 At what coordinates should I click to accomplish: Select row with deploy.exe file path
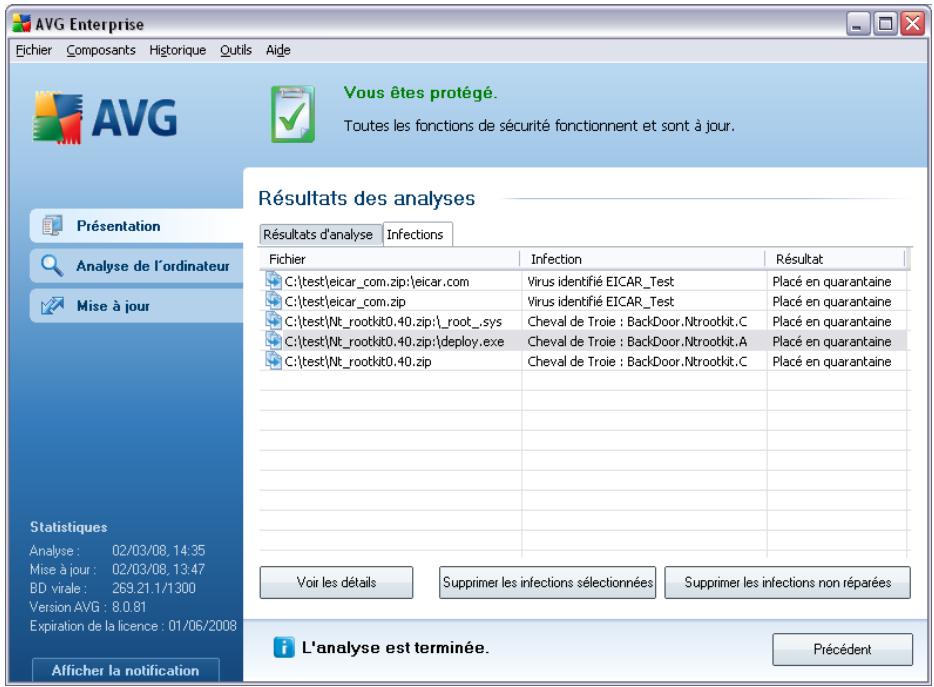(584, 341)
